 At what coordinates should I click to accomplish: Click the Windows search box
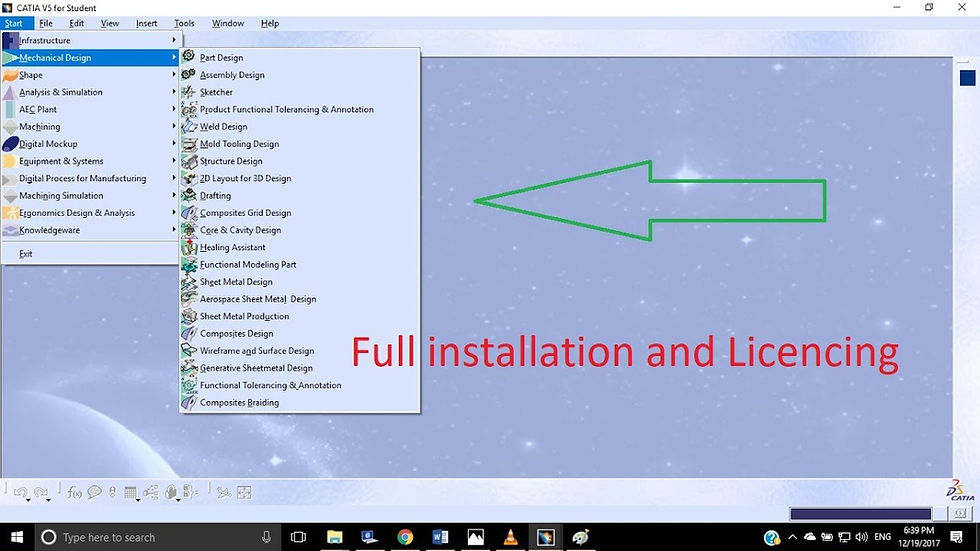click(x=156, y=537)
